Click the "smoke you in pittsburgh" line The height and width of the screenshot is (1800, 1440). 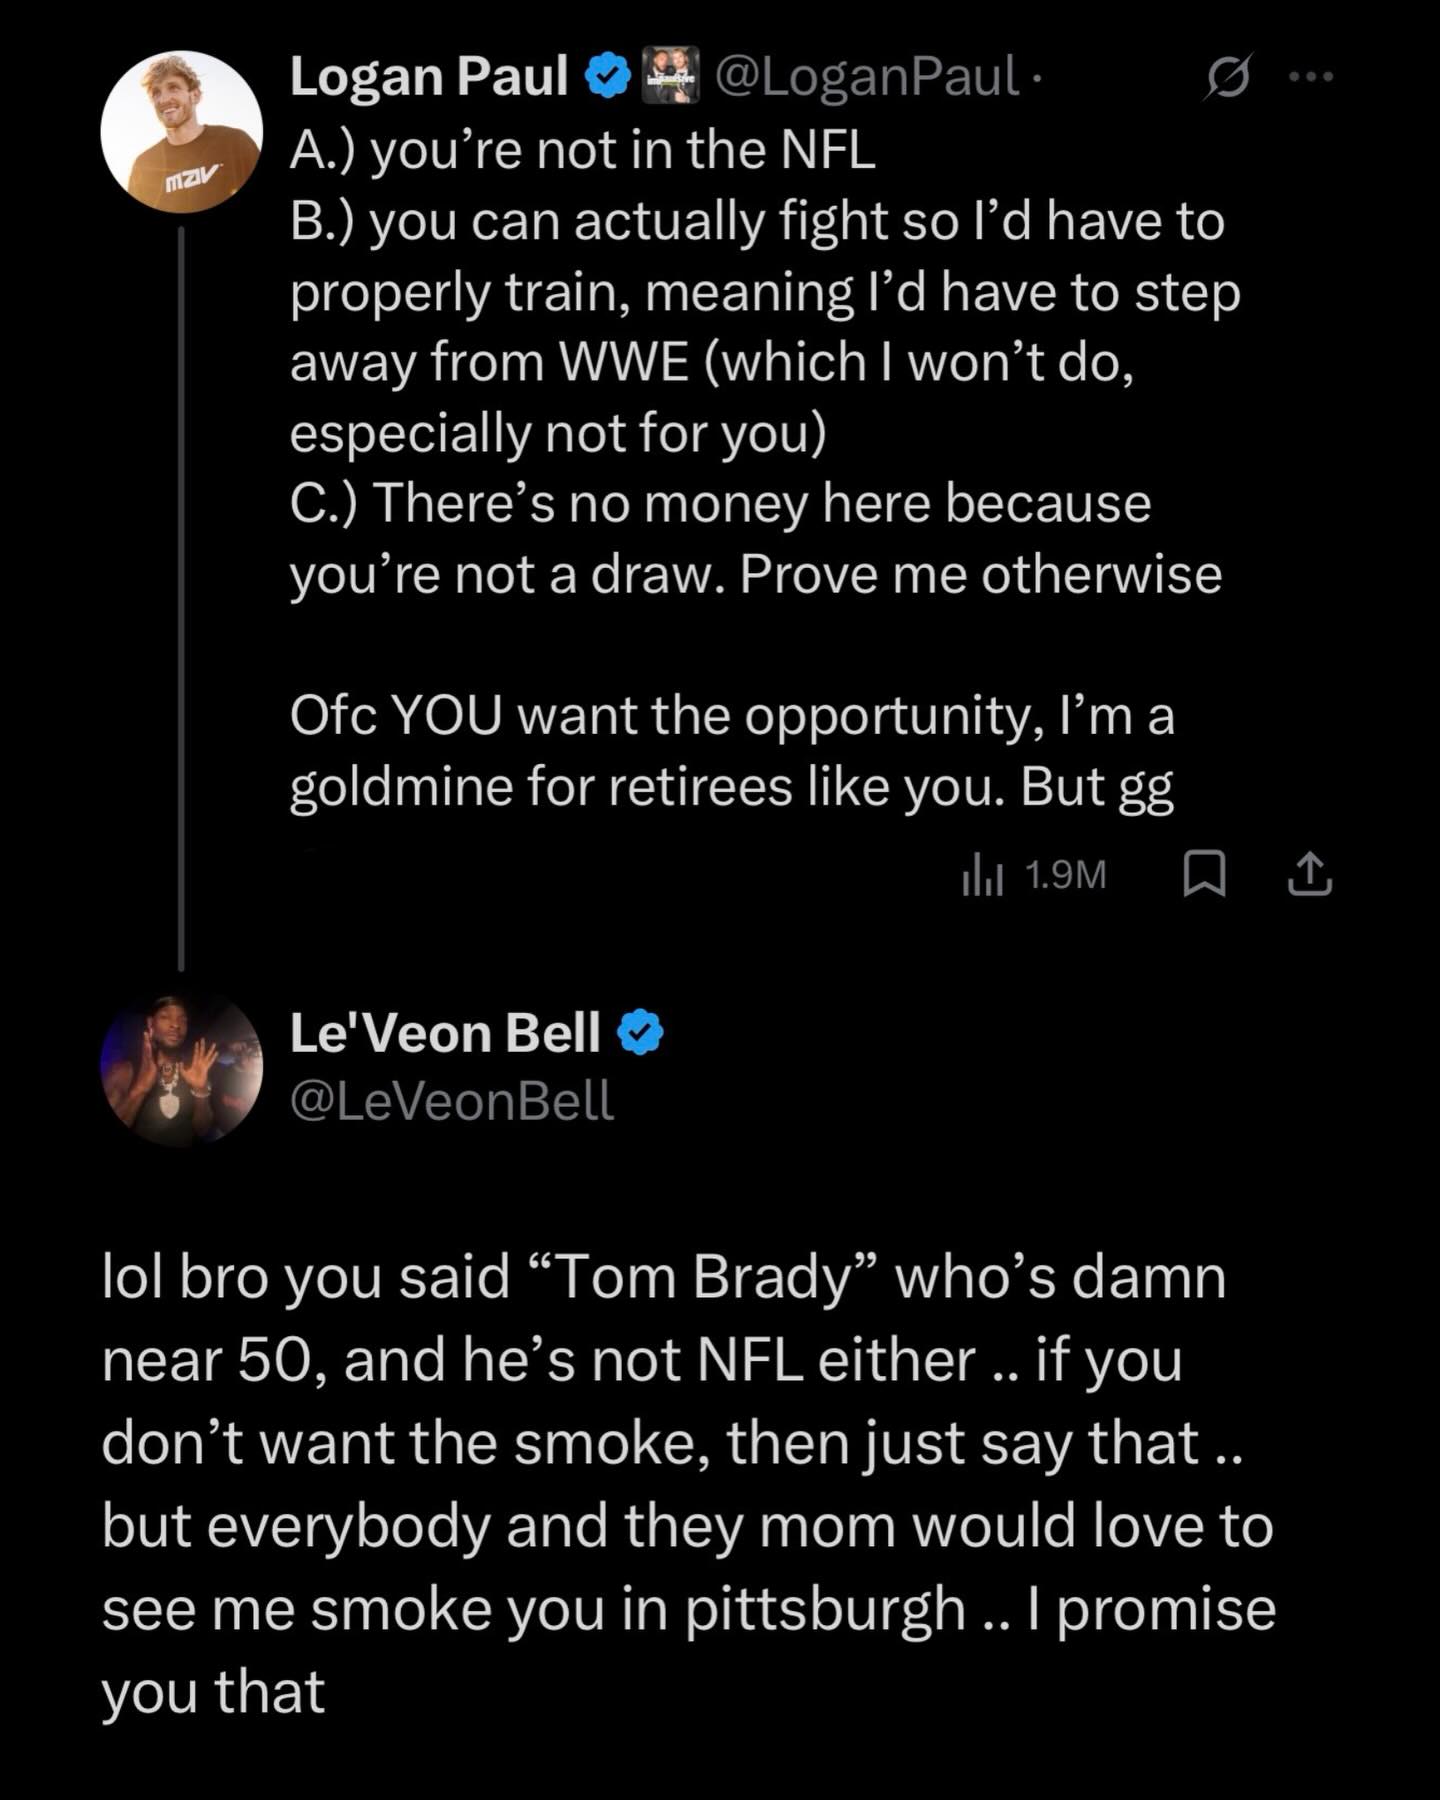click(x=640, y=1609)
